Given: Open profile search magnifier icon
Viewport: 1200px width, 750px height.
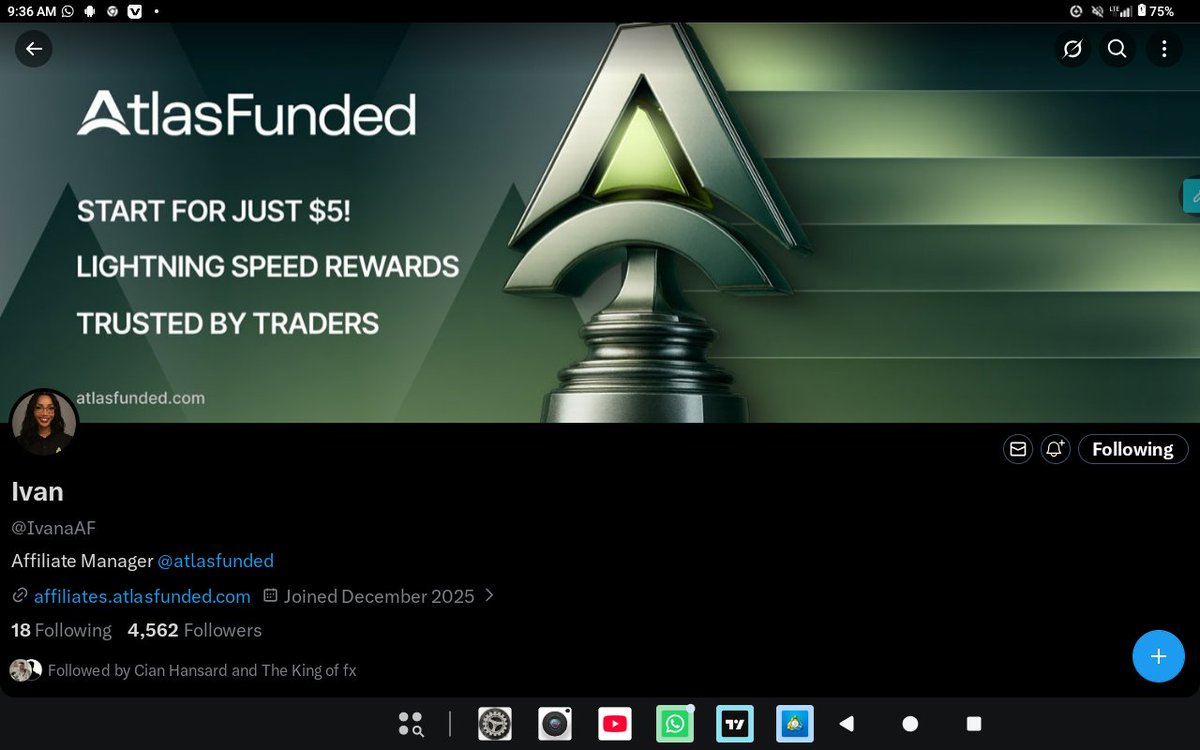Looking at the screenshot, I should click(x=1117, y=49).
